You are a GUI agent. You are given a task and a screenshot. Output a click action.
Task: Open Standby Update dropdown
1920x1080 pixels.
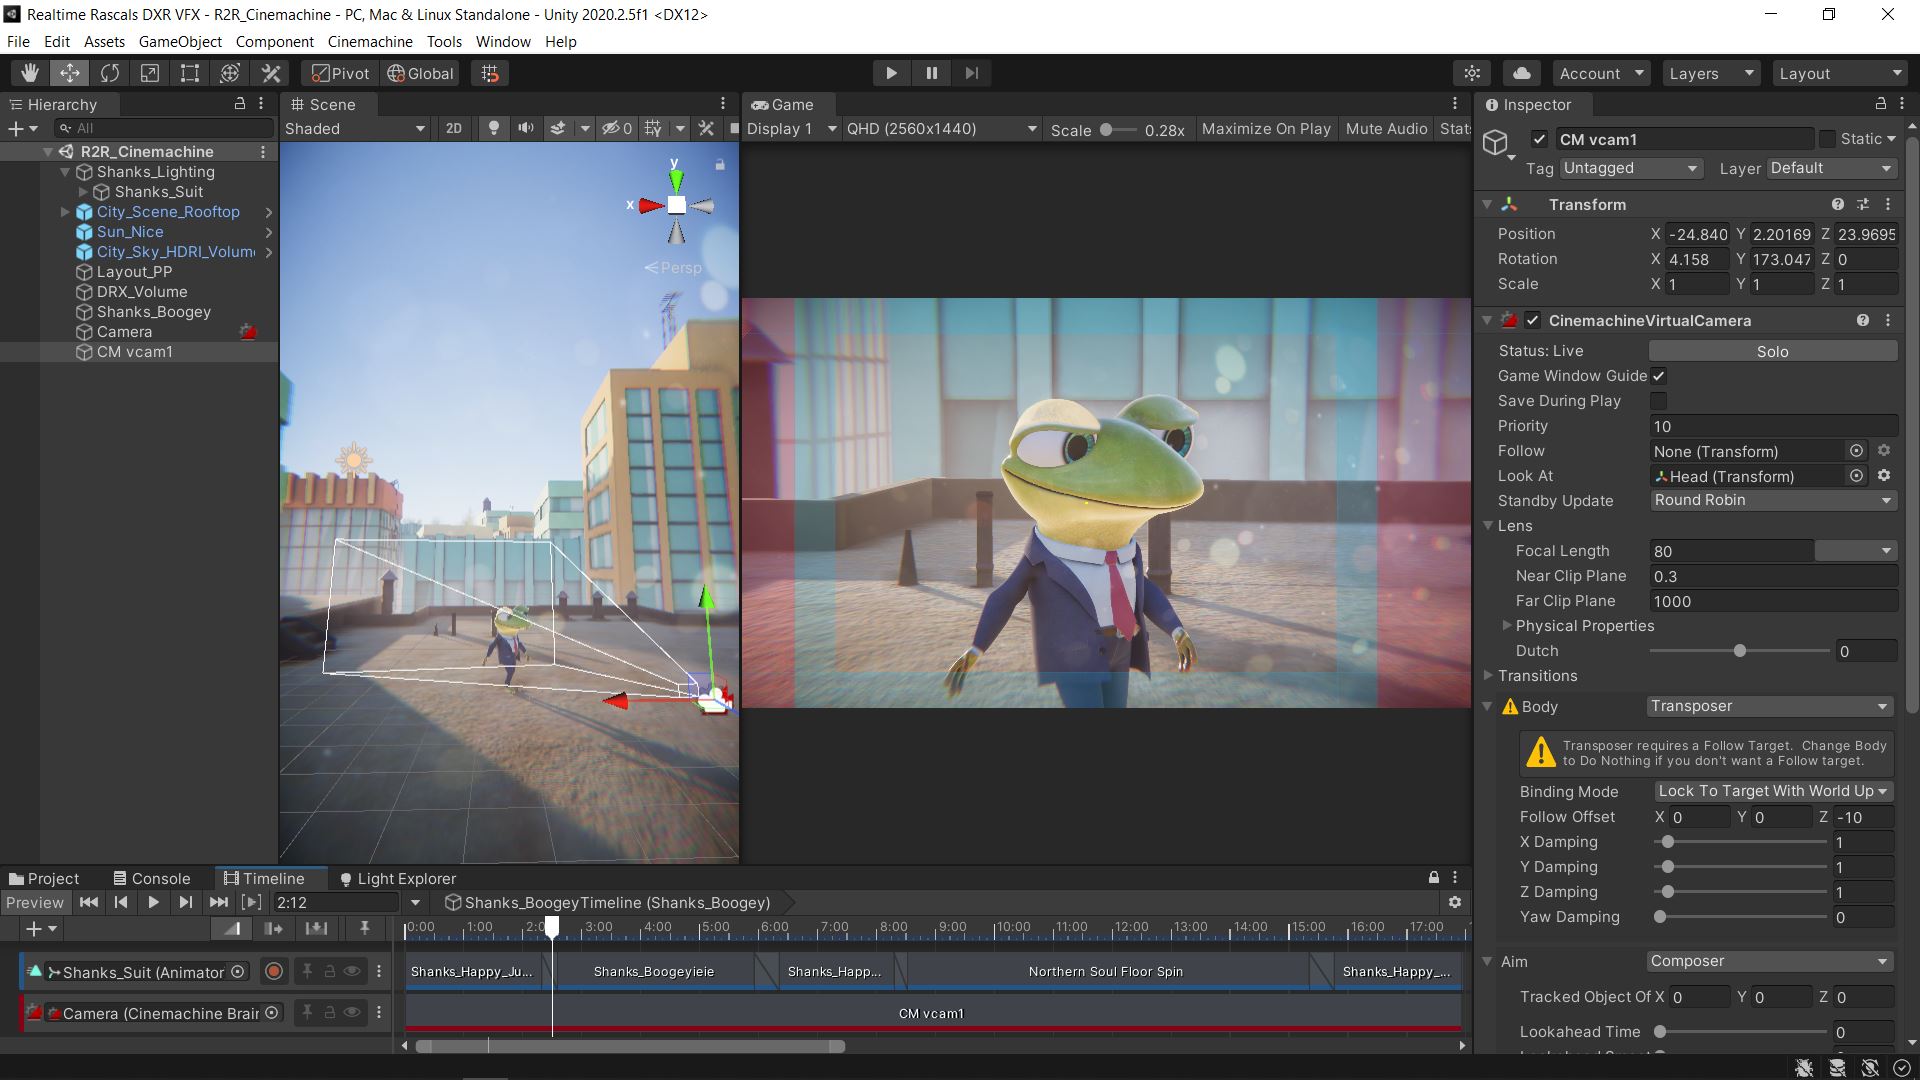1773,500
